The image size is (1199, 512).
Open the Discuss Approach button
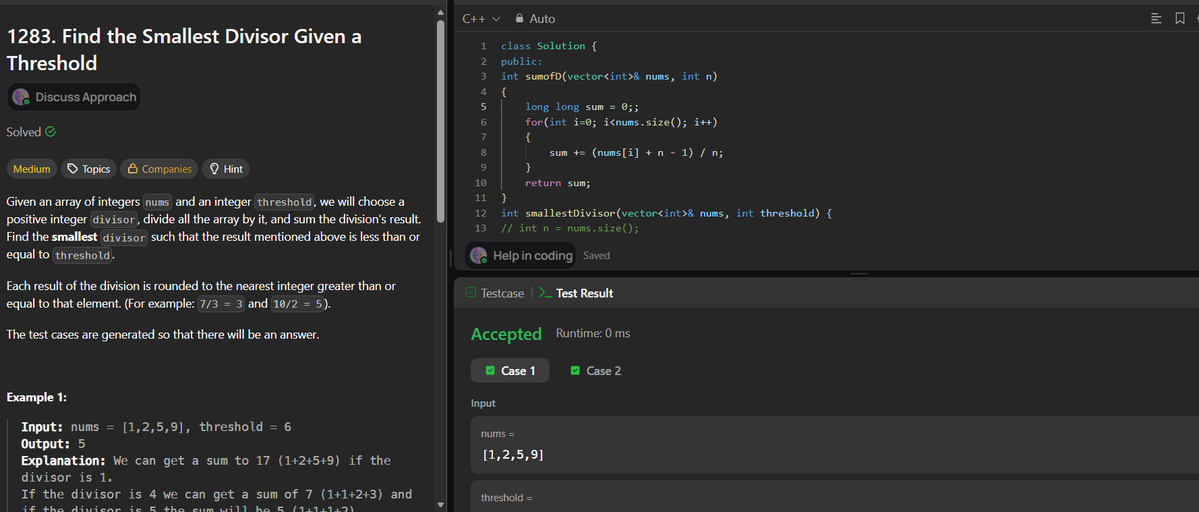74,97
